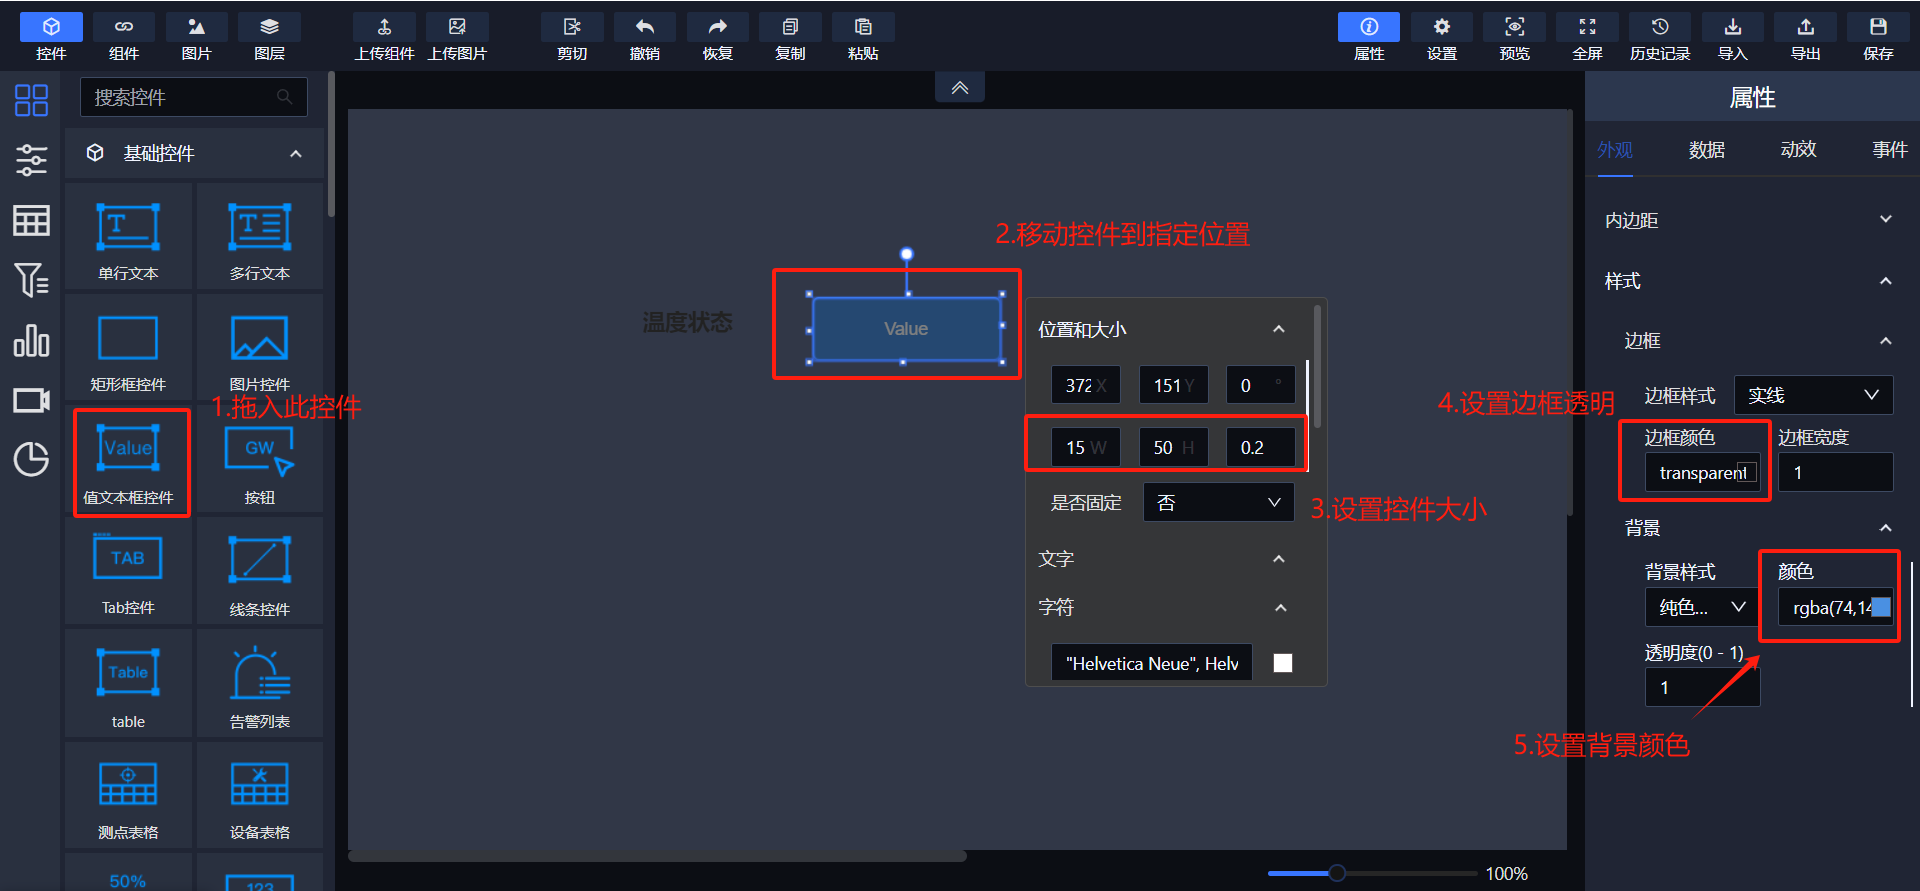Adjust the canvas zoom slider handle

pos(1337,873)
